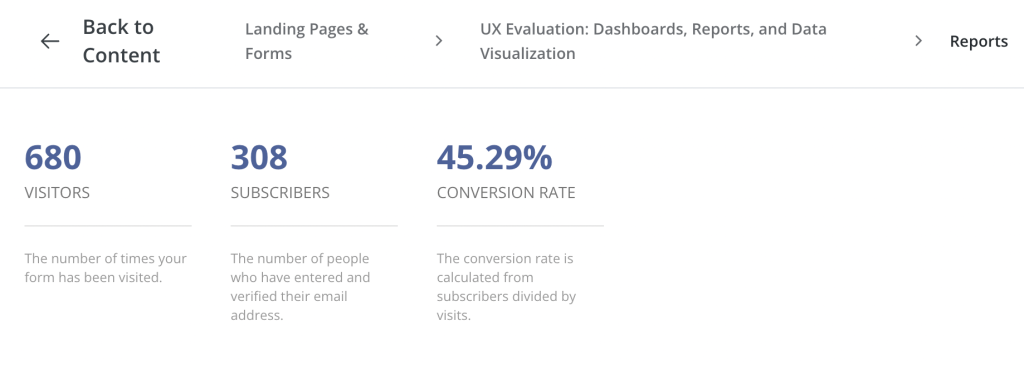Image resolution: width=1024 pixels, height=365 pixels.
Task: Click the divider line under CONVERSION RATE
Action: tap(520, 226)
